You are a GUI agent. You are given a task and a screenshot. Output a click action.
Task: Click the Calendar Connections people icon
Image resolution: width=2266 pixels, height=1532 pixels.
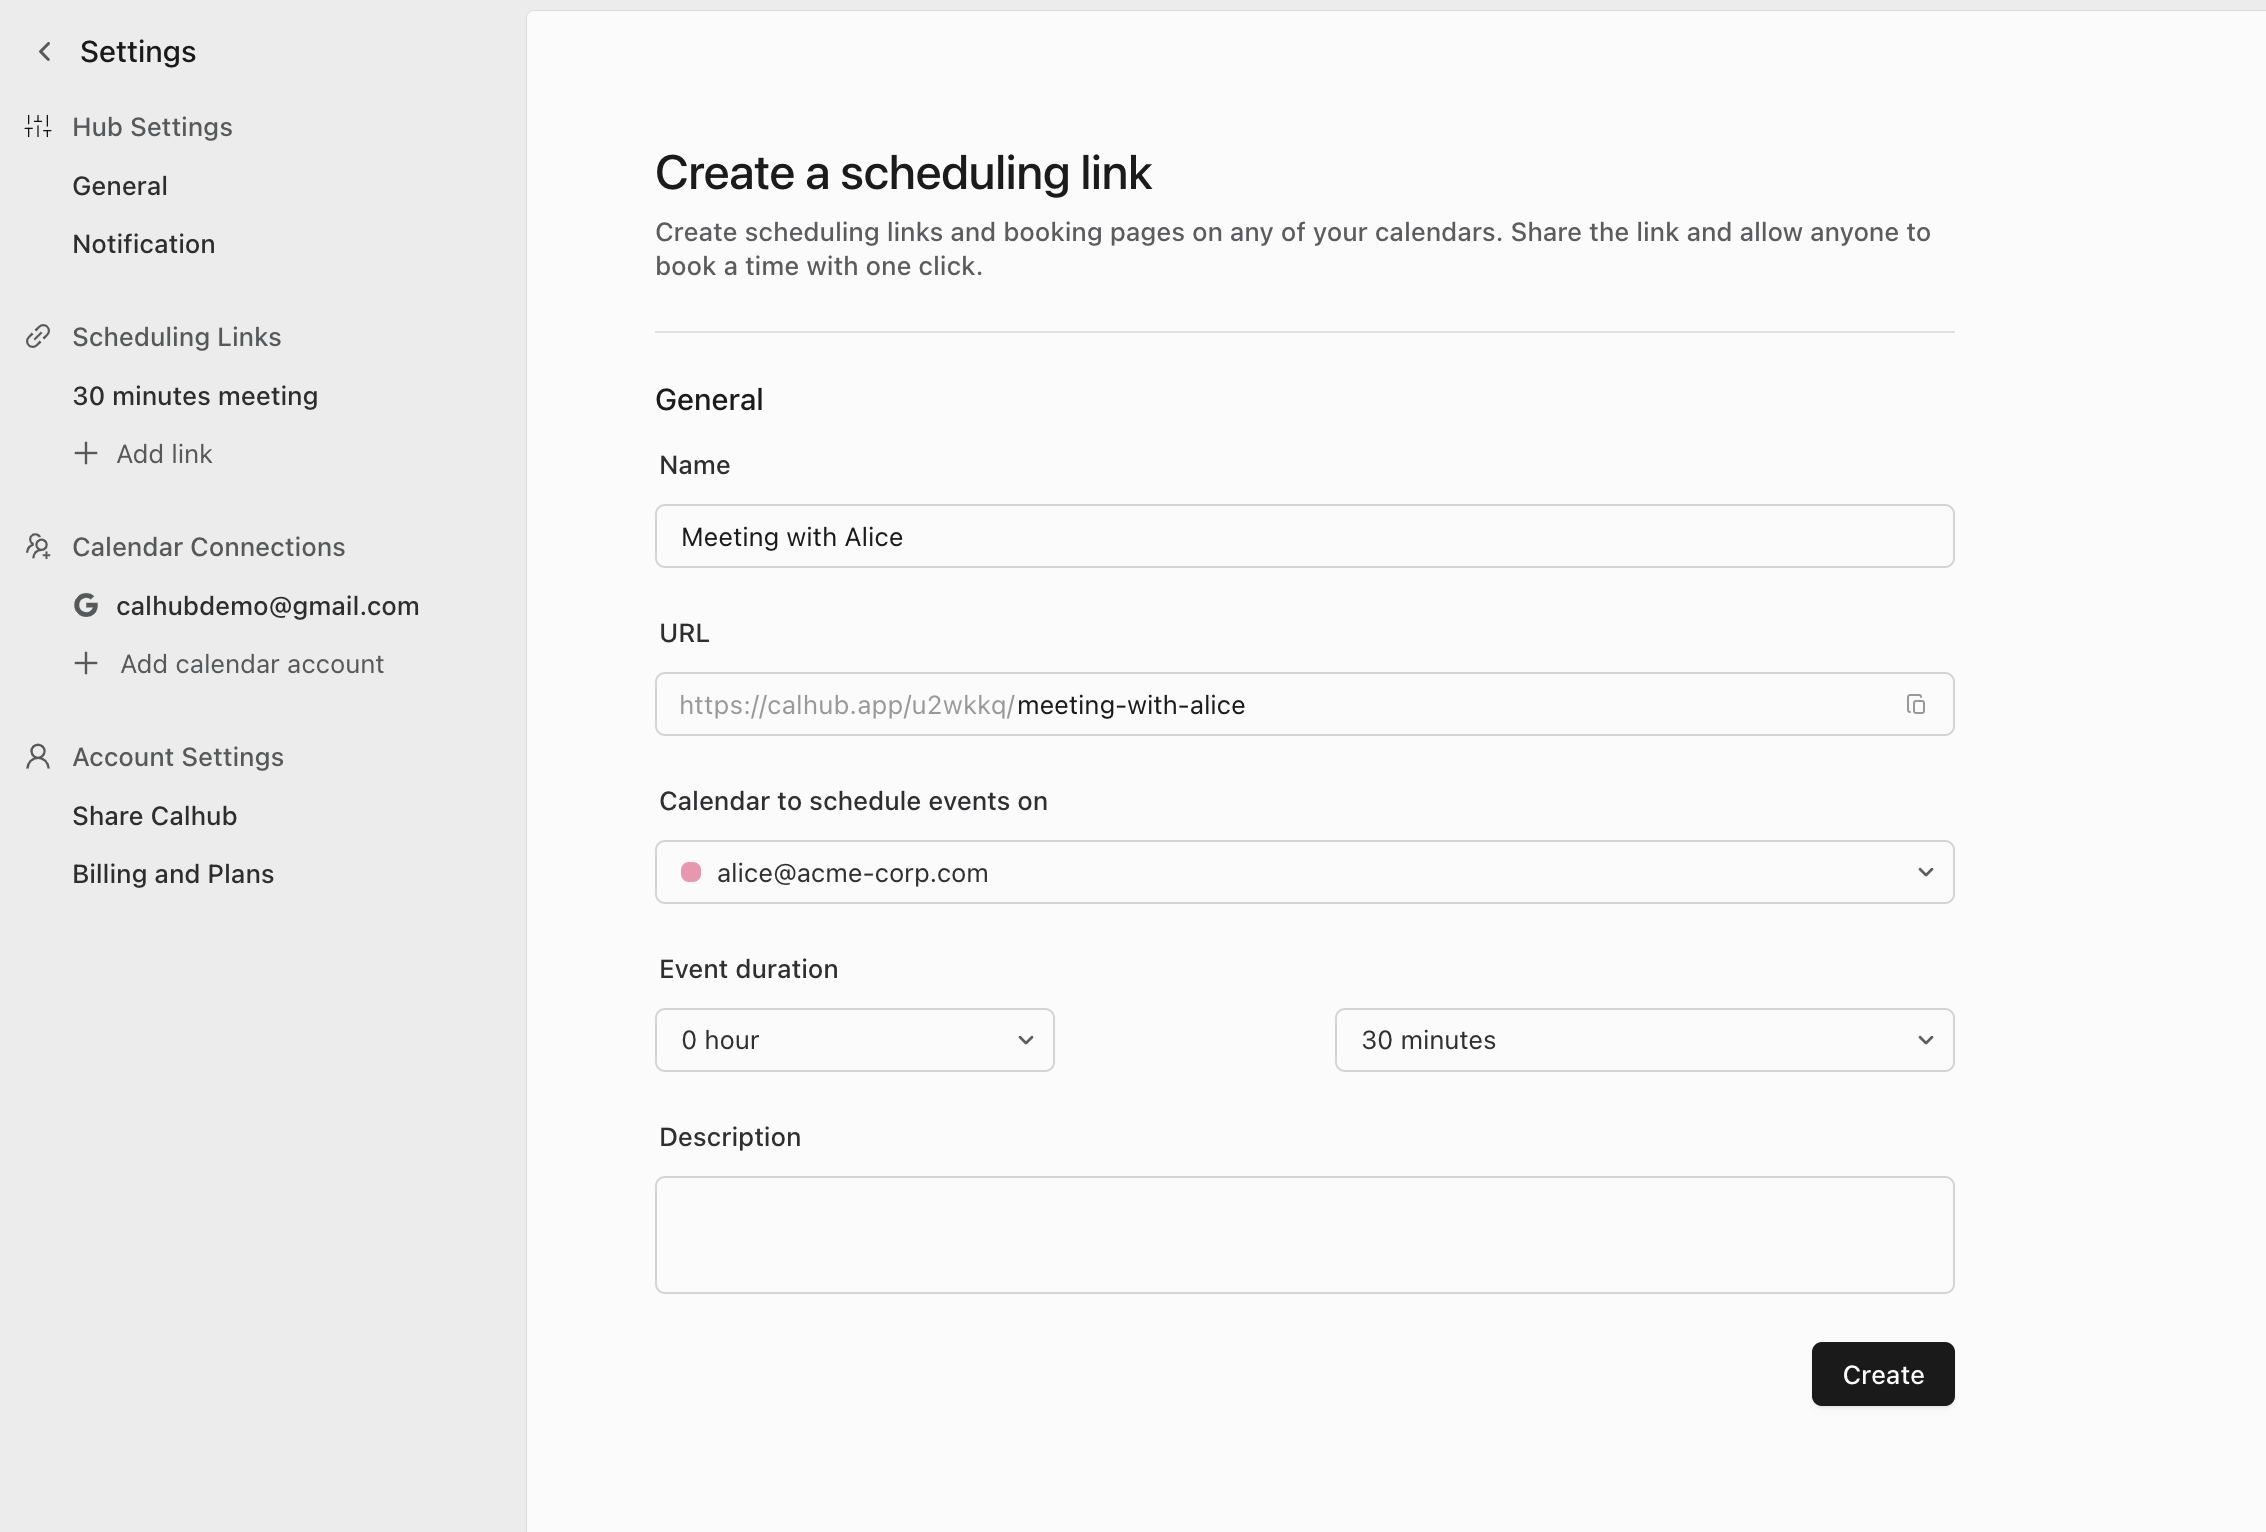point(38,547)
